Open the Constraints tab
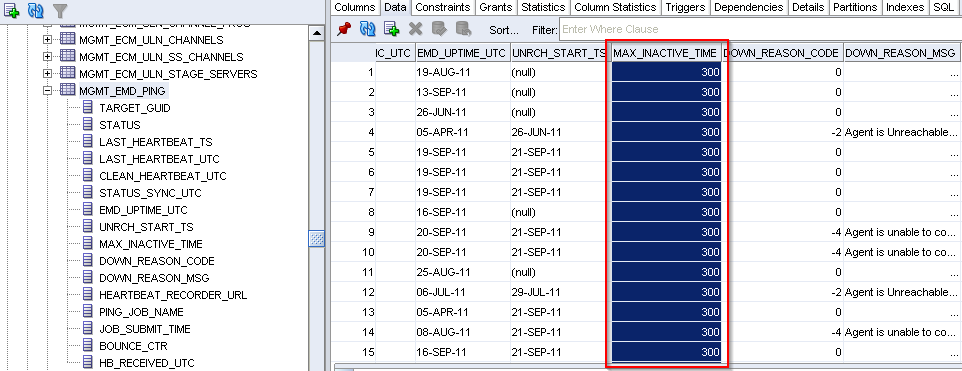 click(x=442, y=7)
